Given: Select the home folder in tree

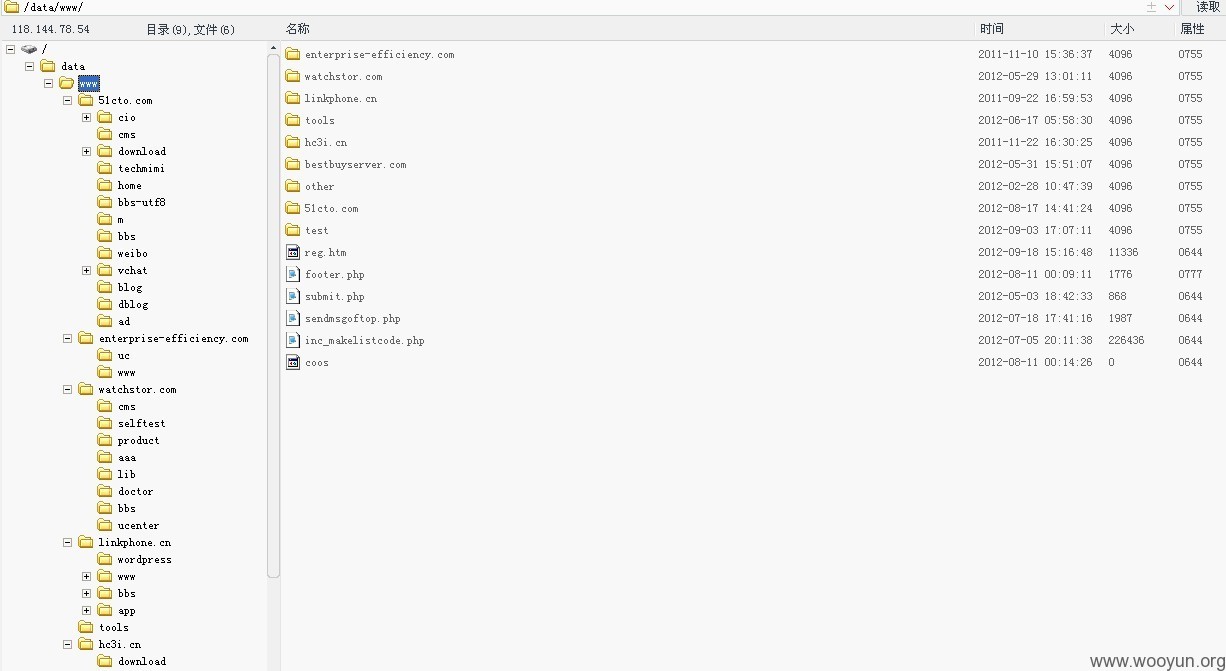Looking at the screenshot, I should [x=130, y=185].
